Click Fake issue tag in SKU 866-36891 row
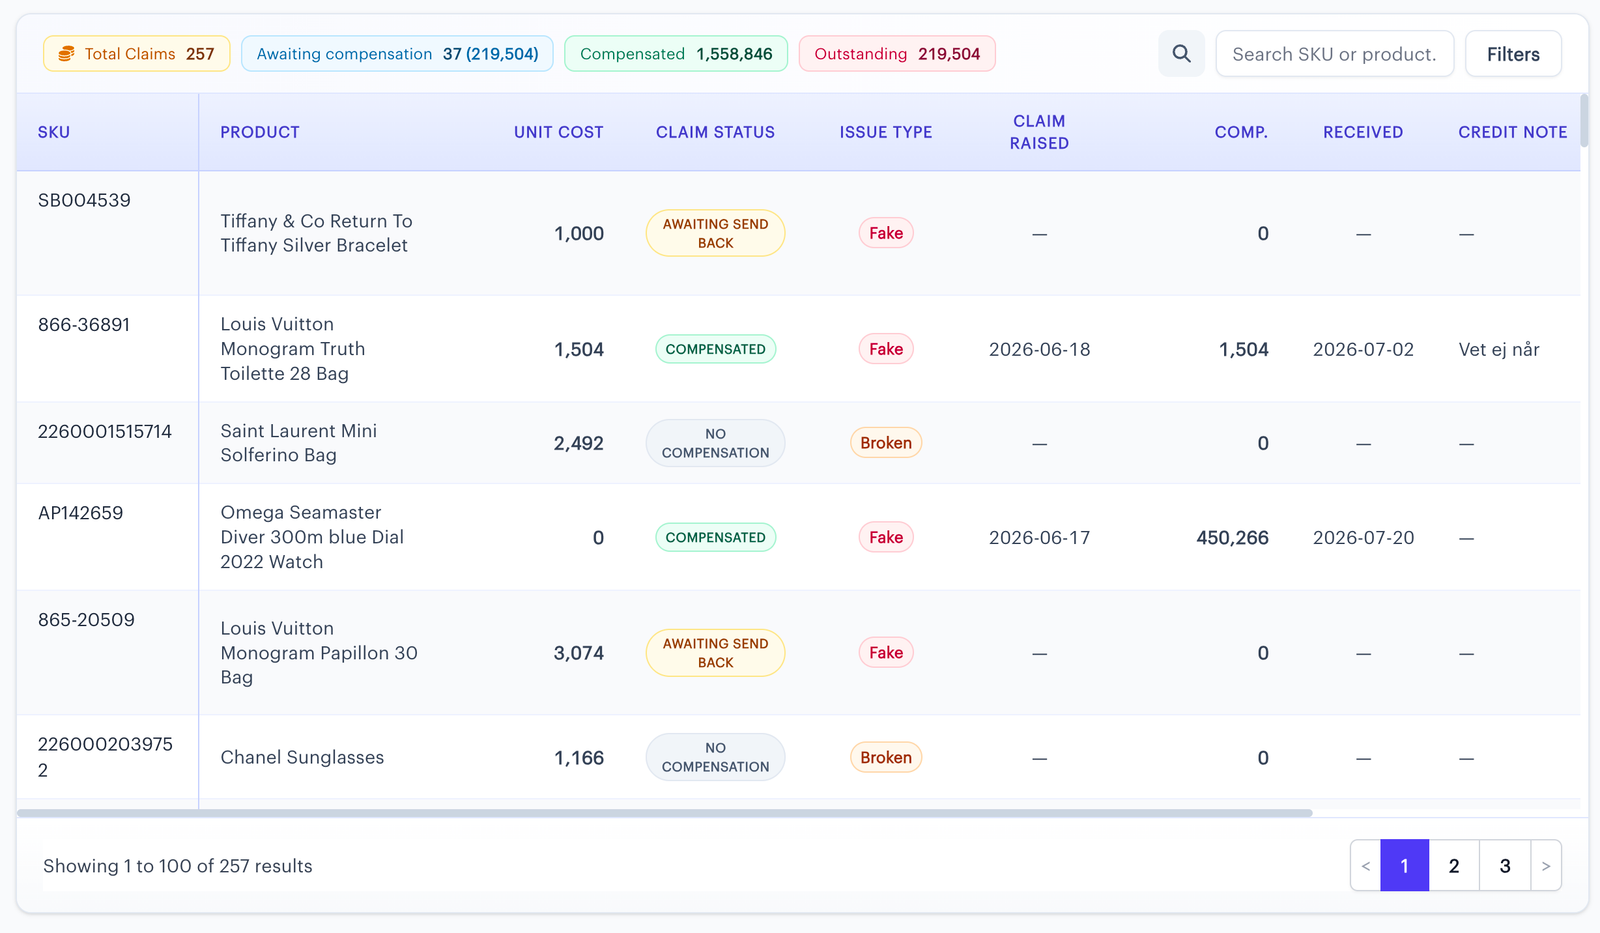The height and width of the screenshot is (933, 1600). 886,349
